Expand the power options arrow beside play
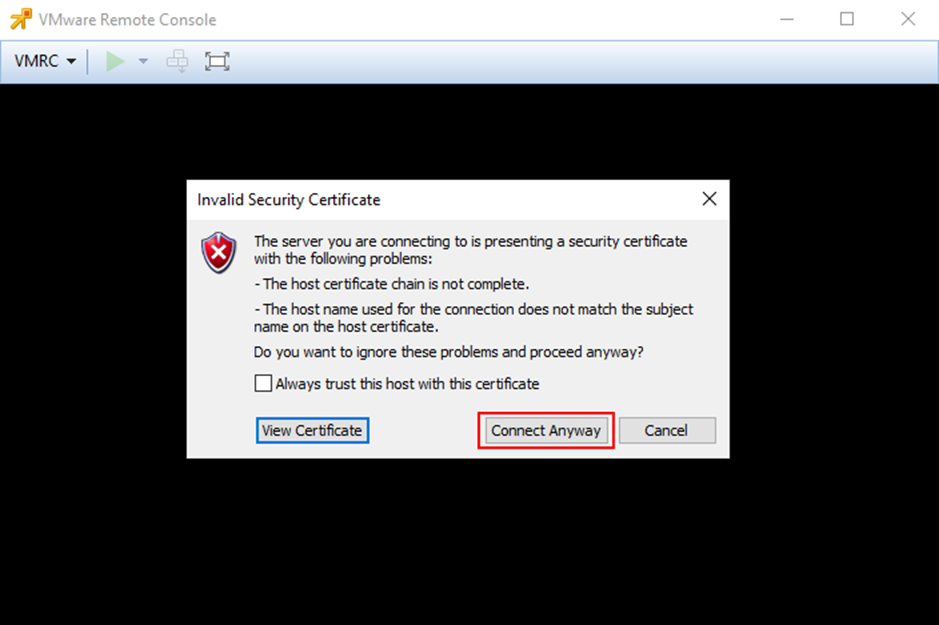The width and height of the screenshot is (939, 625). point(143,61)
